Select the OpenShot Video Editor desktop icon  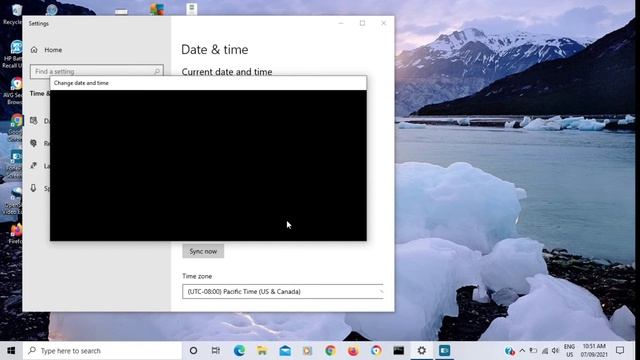(14, 200)
